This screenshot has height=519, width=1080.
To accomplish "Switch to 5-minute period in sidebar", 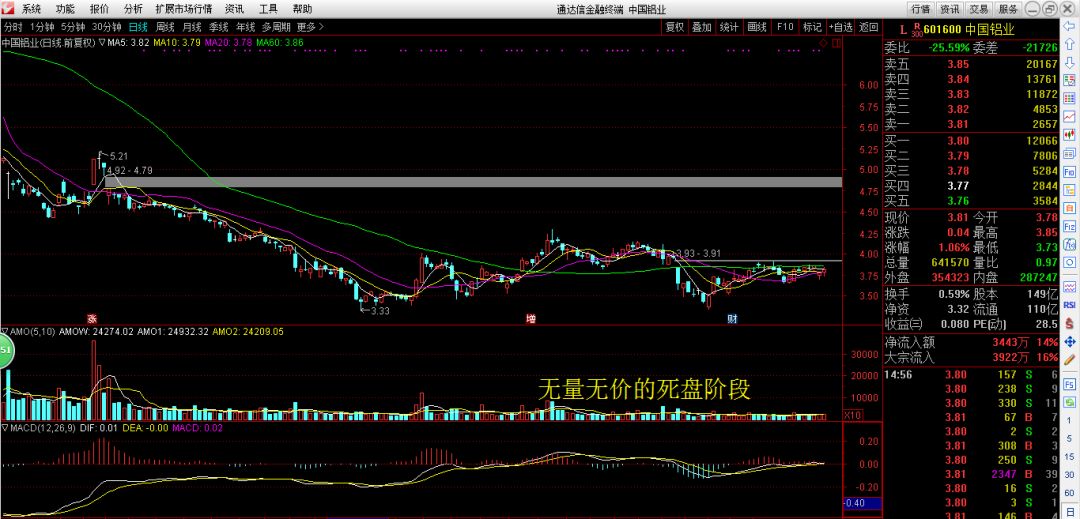I will 1070,438.
